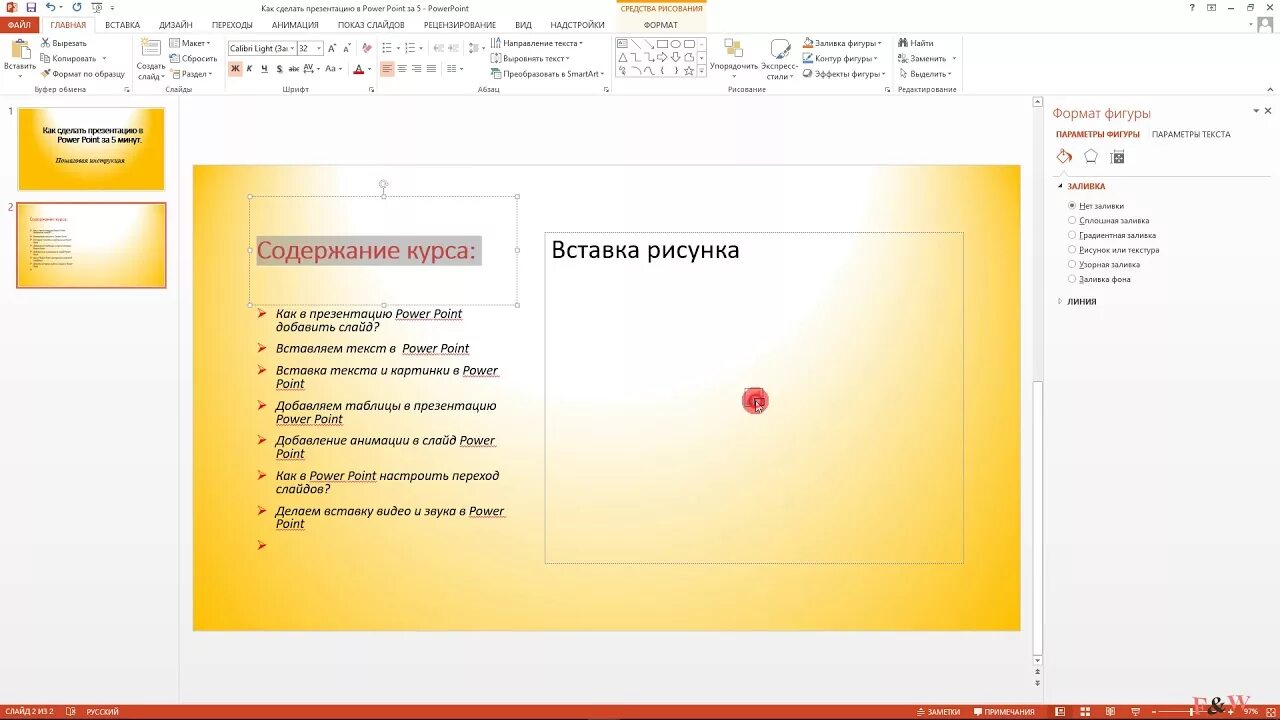
Task: Click Найти binoculars find button
Action: [x=916, y=43]
